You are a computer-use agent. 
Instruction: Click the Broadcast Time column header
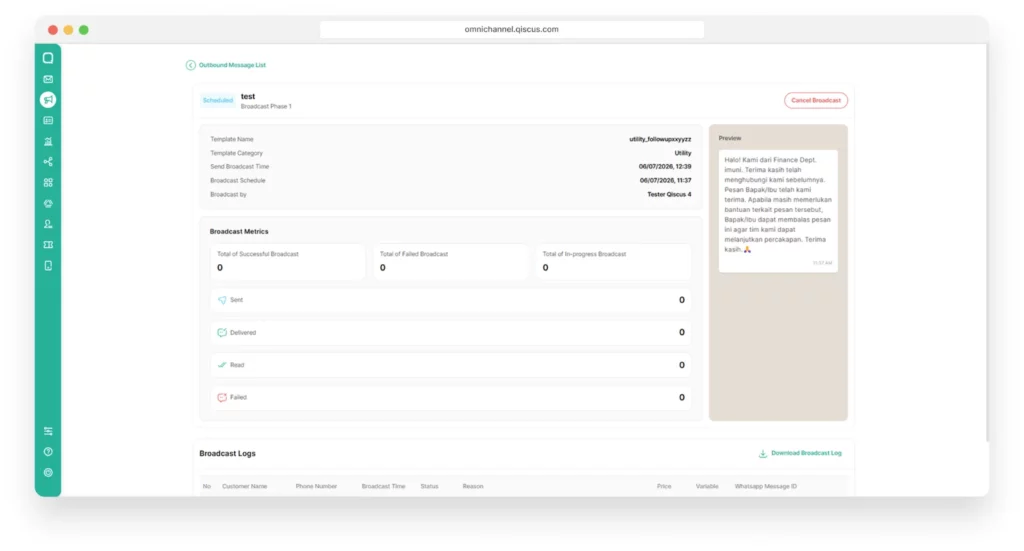tap(383, 486)
